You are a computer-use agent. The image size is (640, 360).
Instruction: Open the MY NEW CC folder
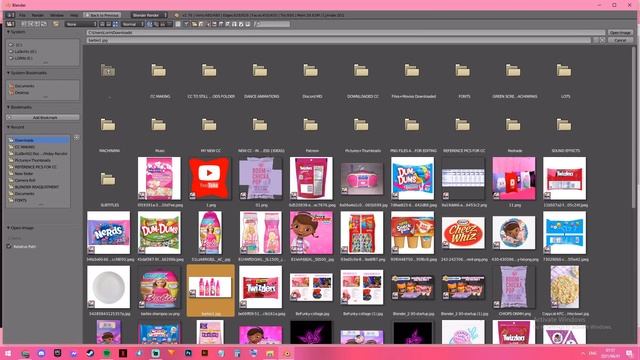tap(209, 125)
